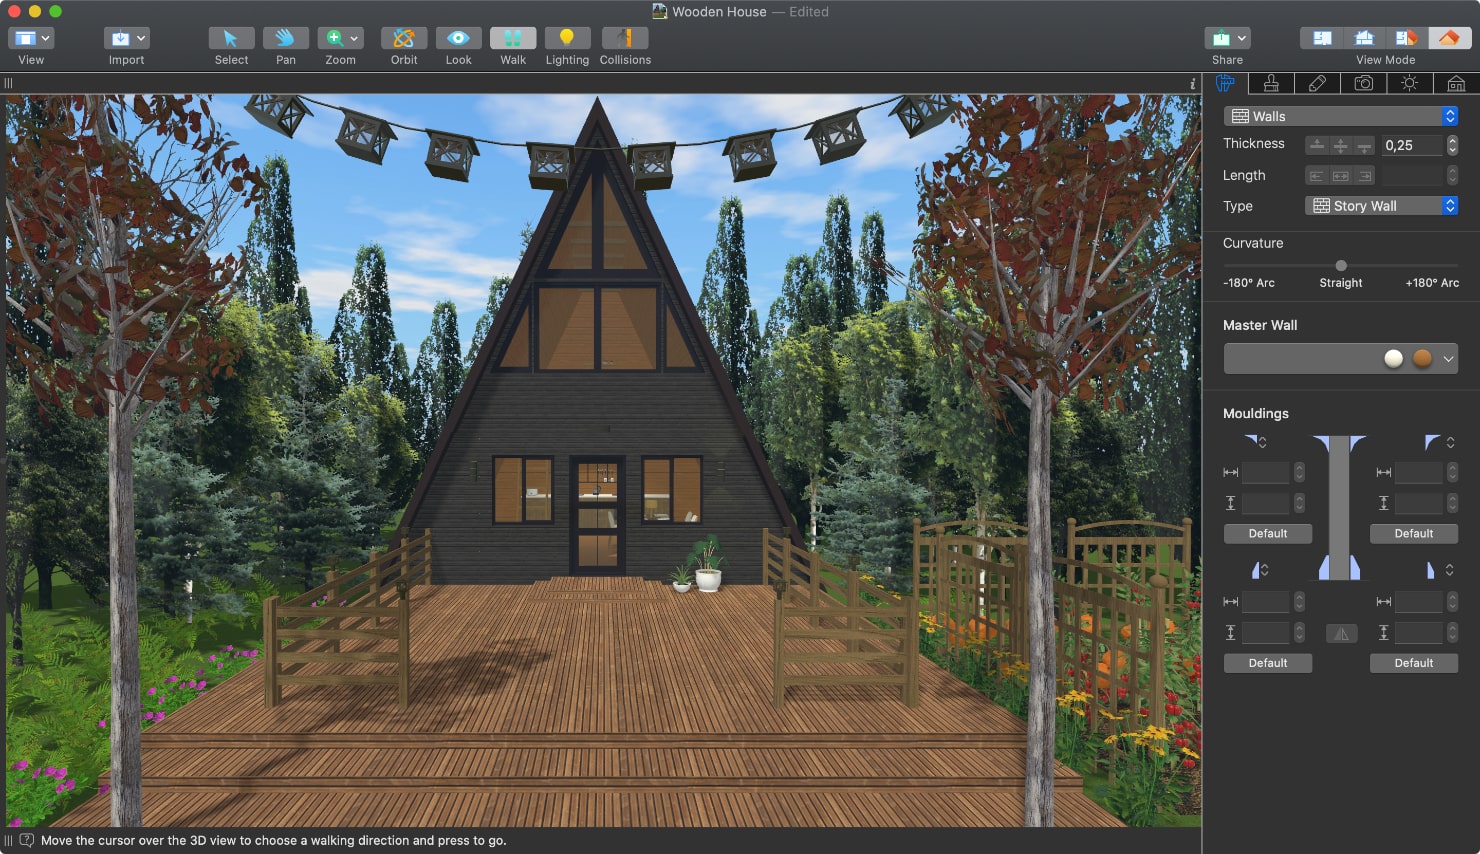
Task: Open the camera properties inspector tab
Action: 1363,83
